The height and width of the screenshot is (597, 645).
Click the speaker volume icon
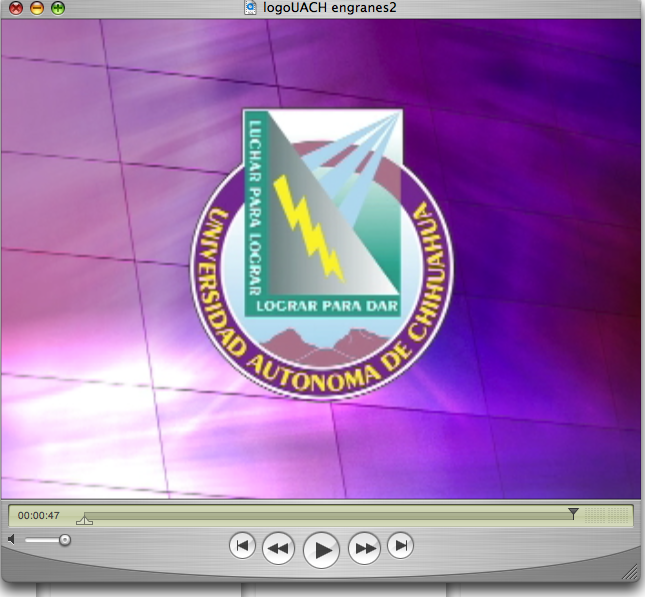click(x=12, y=539)
